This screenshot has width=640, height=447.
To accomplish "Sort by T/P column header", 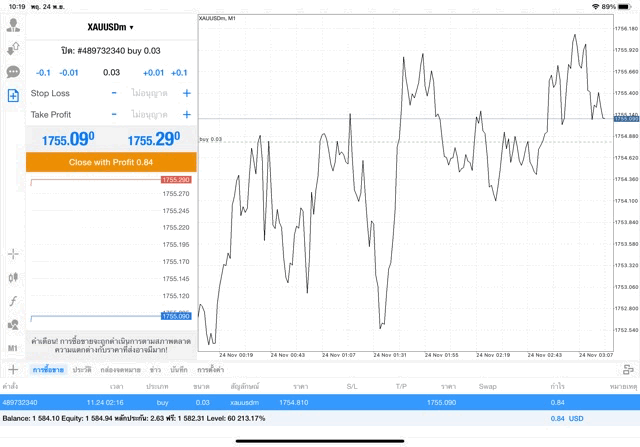I will click(401, 386).
